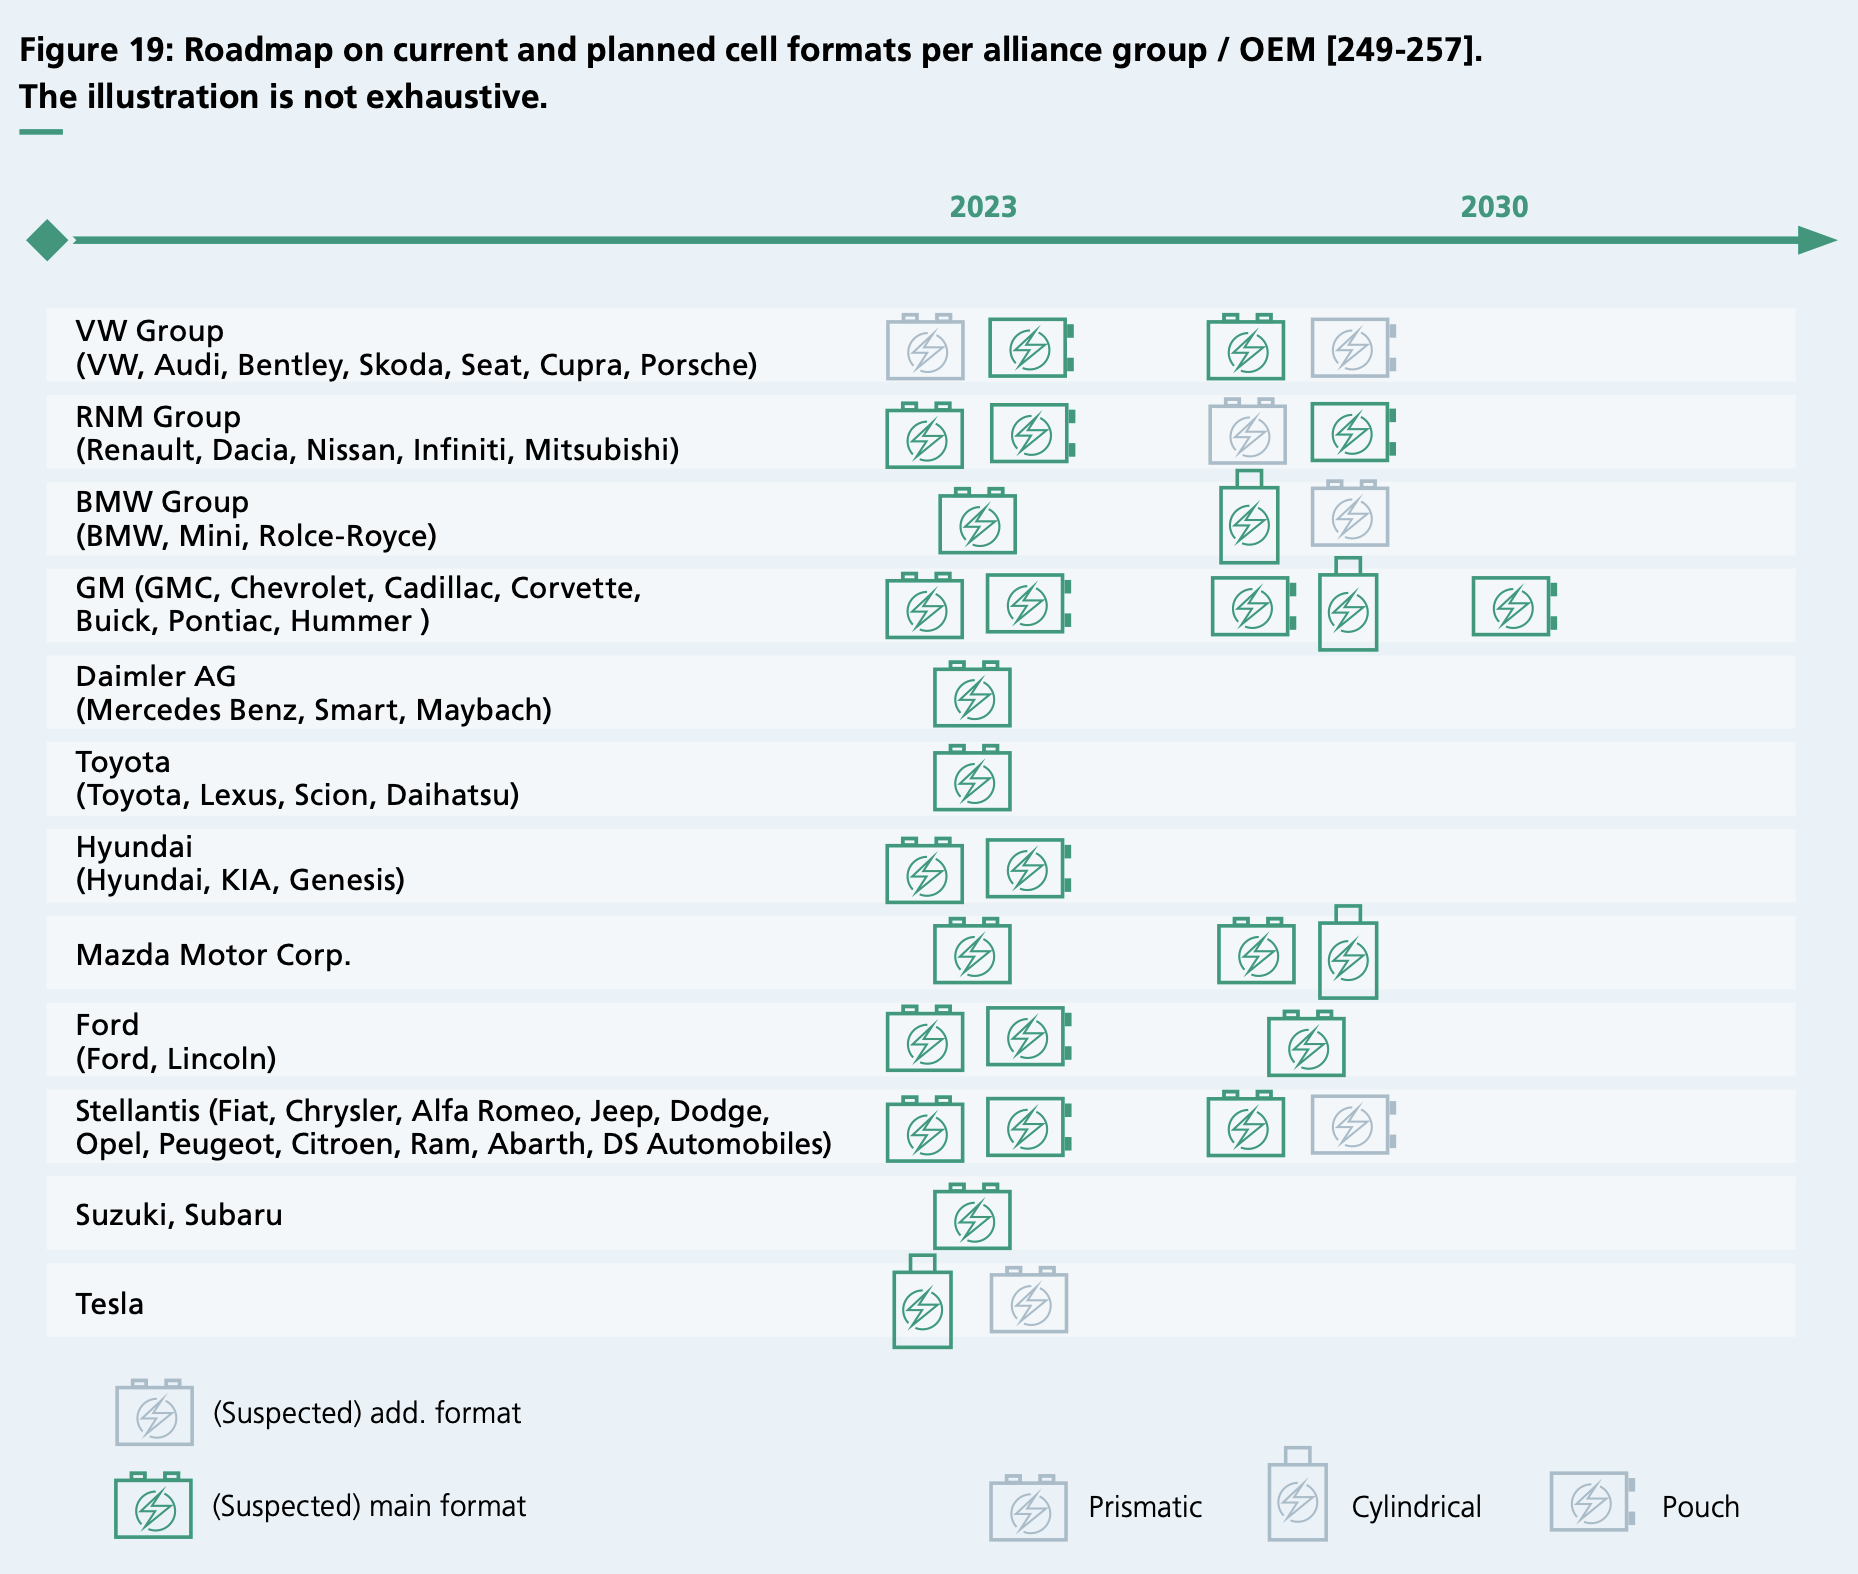Select Stellantis's gray pouch cell icon
Viewport: 1858px width, 1574px height.
point(1352,1125)
